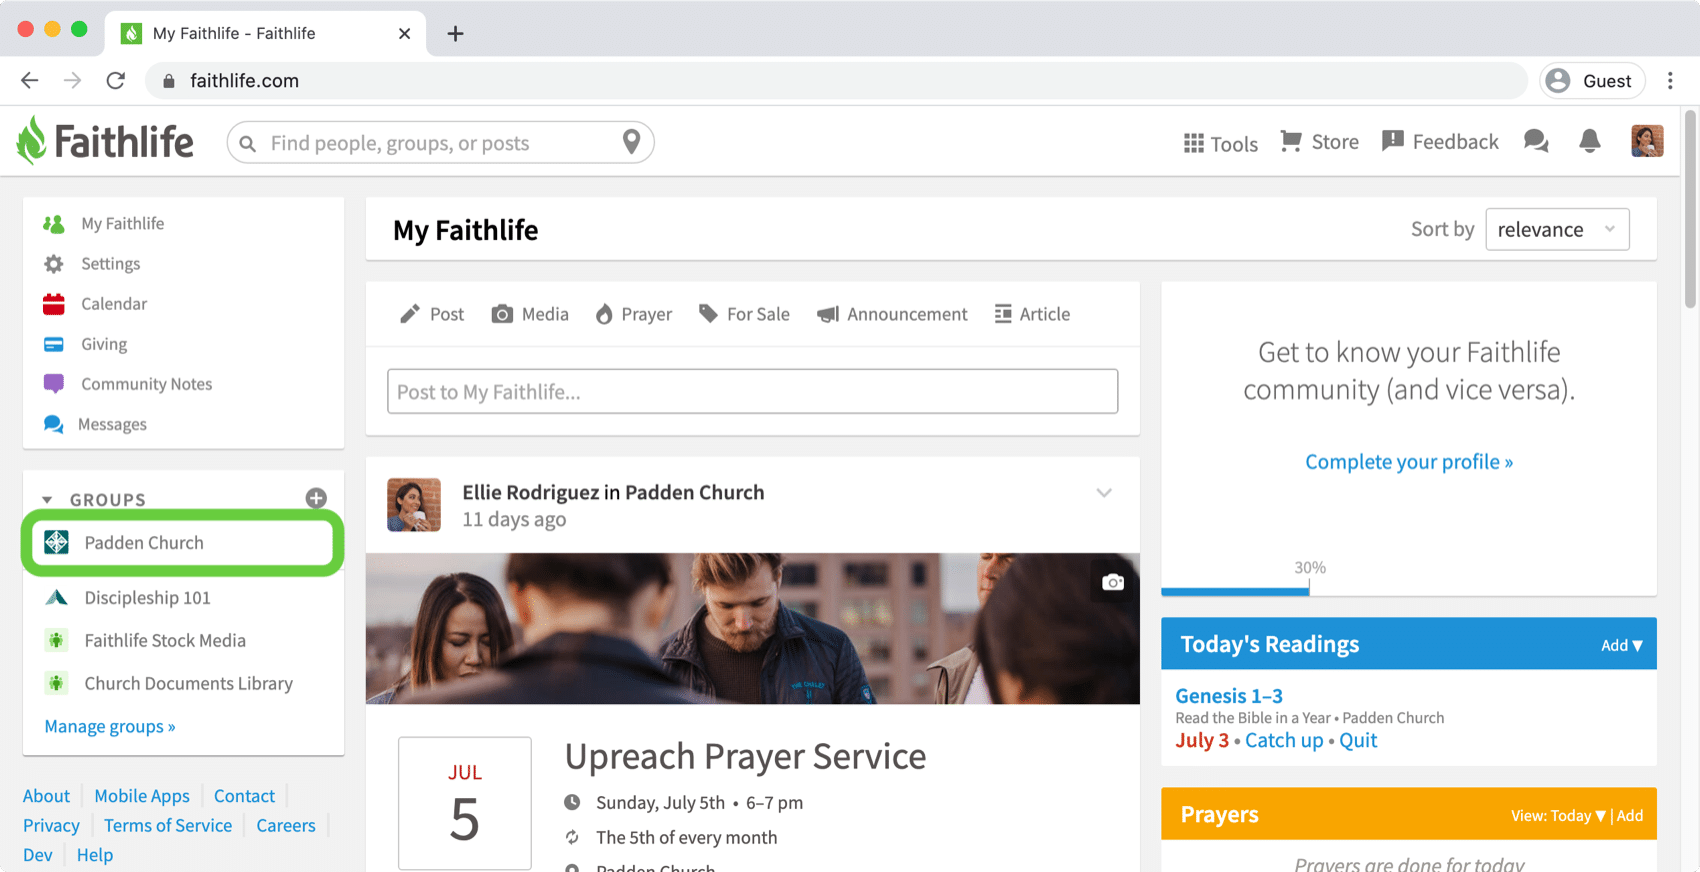Screen dimensions: 1700x872
Task: Go back in the browser
Action: 30,81
